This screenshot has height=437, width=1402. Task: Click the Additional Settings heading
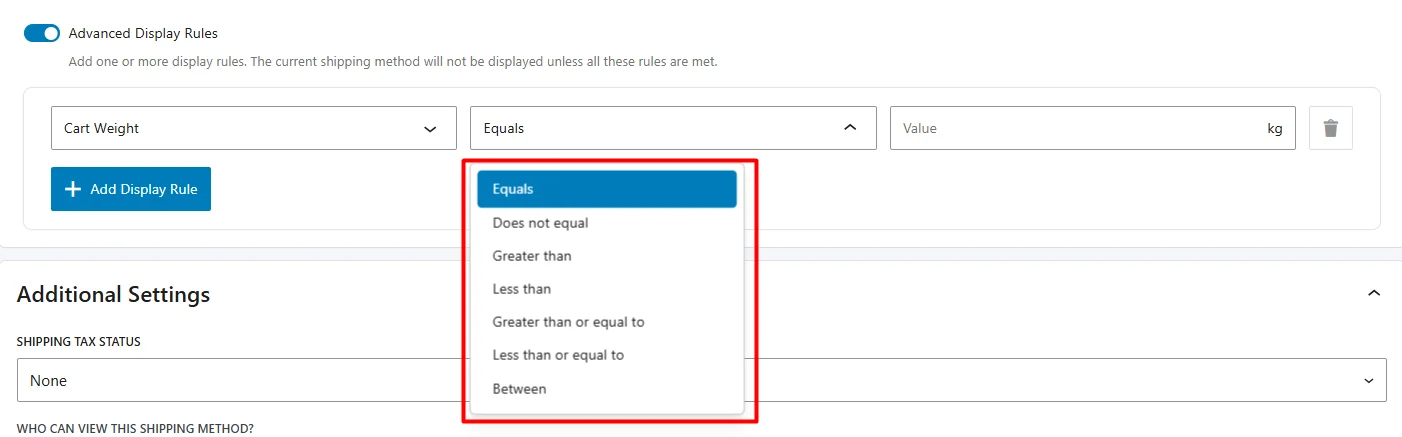113,294
